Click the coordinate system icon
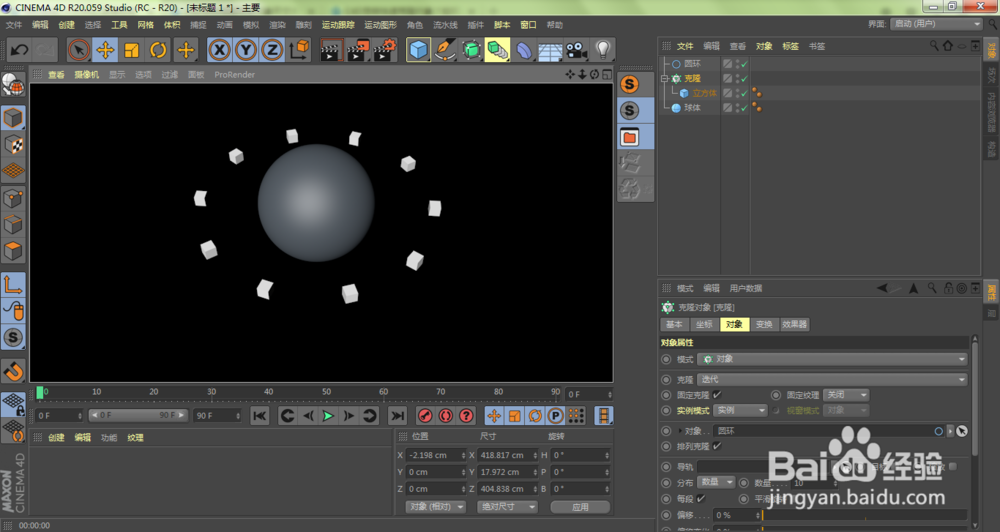This screenshot has height=532, width=1000. [x=299, y=50]
